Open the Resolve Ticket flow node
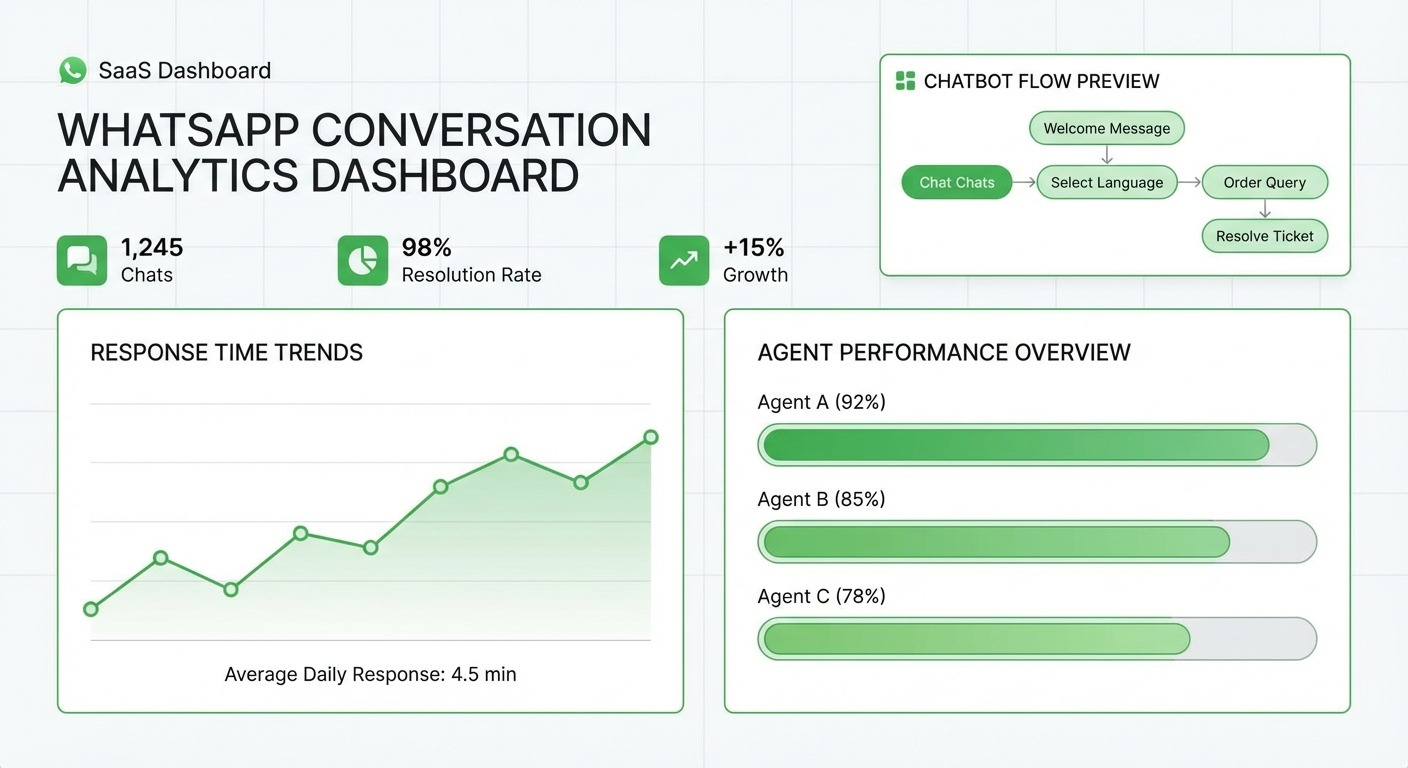Screen dimensions: 1408x768 [x=1264, y=236]
